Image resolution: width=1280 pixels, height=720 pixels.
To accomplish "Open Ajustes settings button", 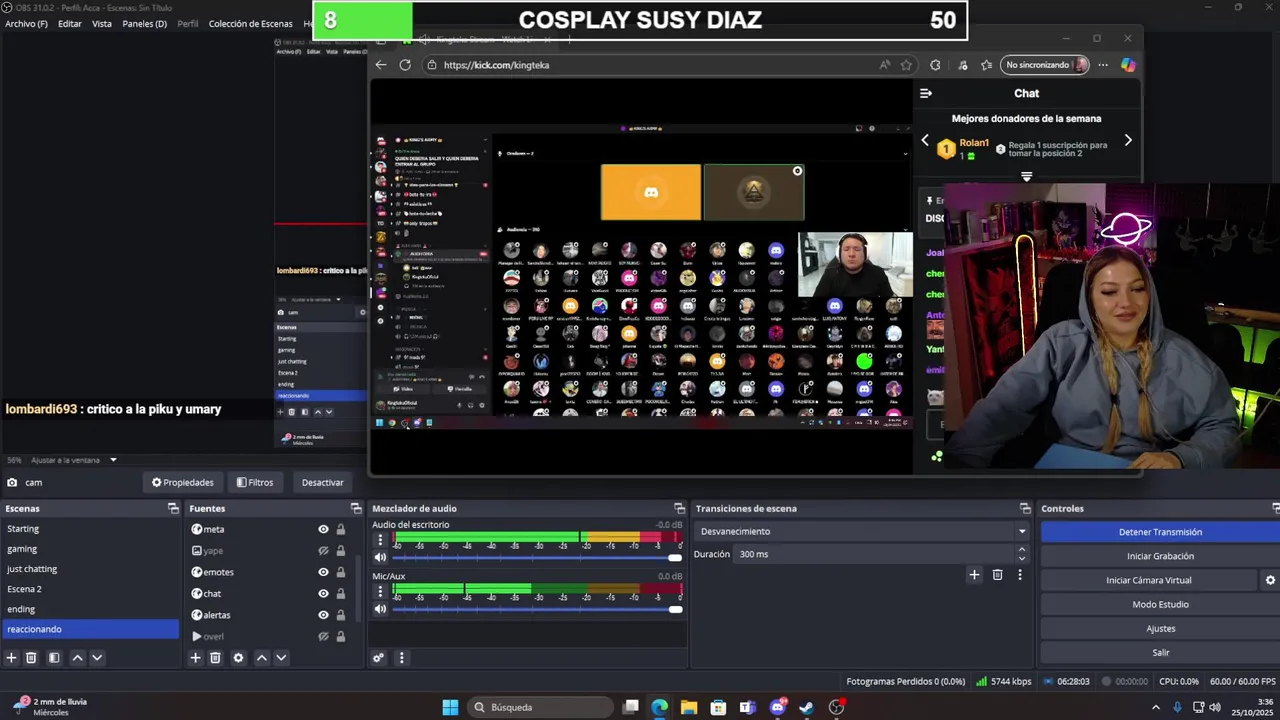I will pos(1160,628).
